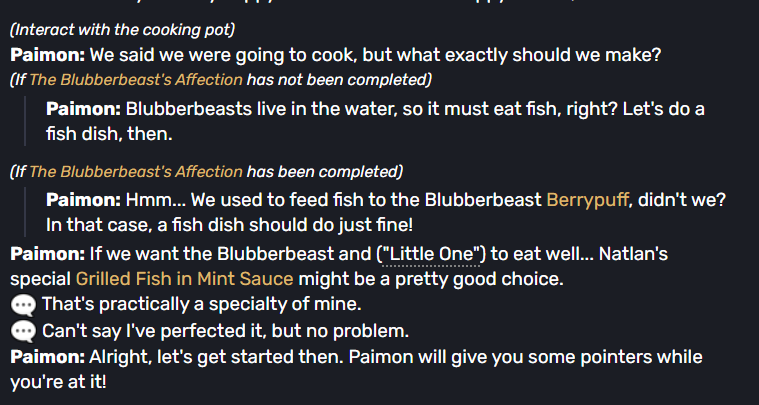Click the italic text "has been completed)"
759x405 pixels.
(324, 171)
